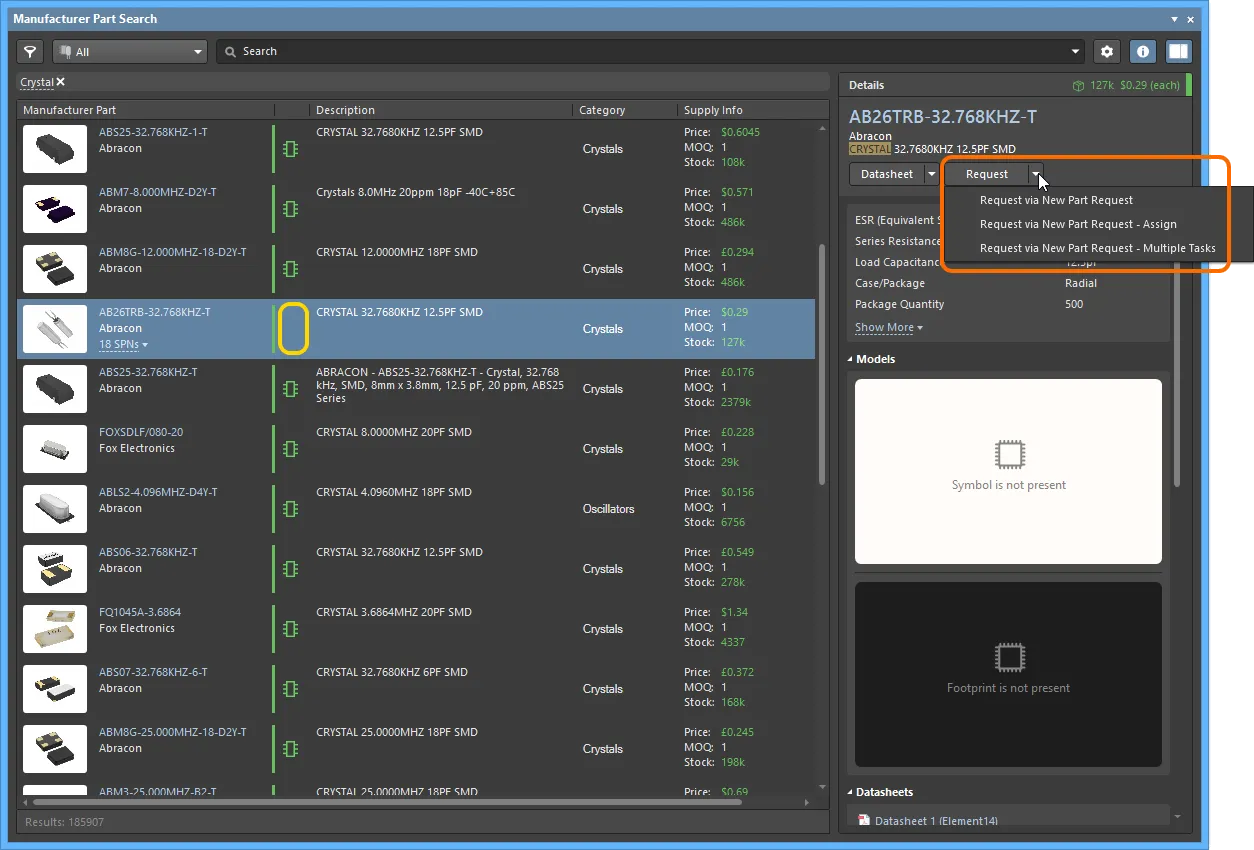The height and width of the screenshot is (850, 1254).
Task: Click component icon in ABS25-32.768KHZ-T row
Action: coord(291,389)
